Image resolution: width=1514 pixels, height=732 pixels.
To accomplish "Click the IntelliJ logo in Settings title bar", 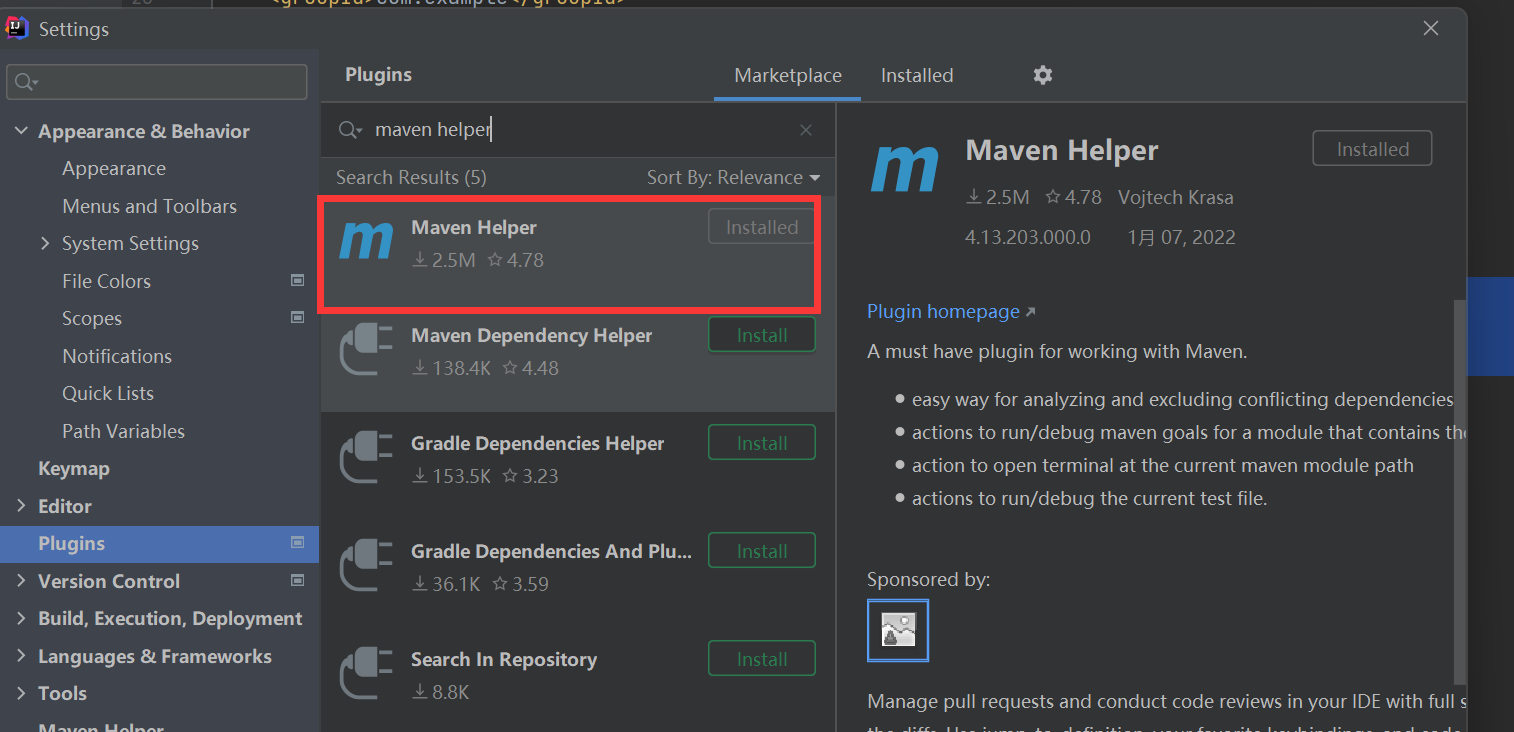I will pyautogui.click(x=17, y=28).
